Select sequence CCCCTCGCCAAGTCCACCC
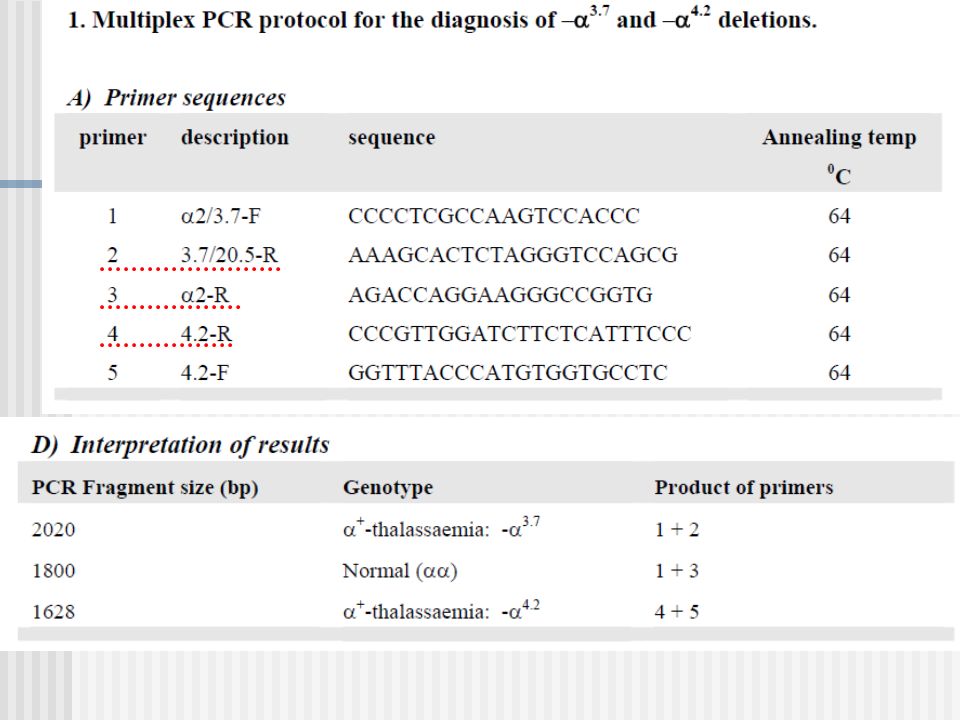The height and width of the screenshot is (720, 960). tap(493, 216)
